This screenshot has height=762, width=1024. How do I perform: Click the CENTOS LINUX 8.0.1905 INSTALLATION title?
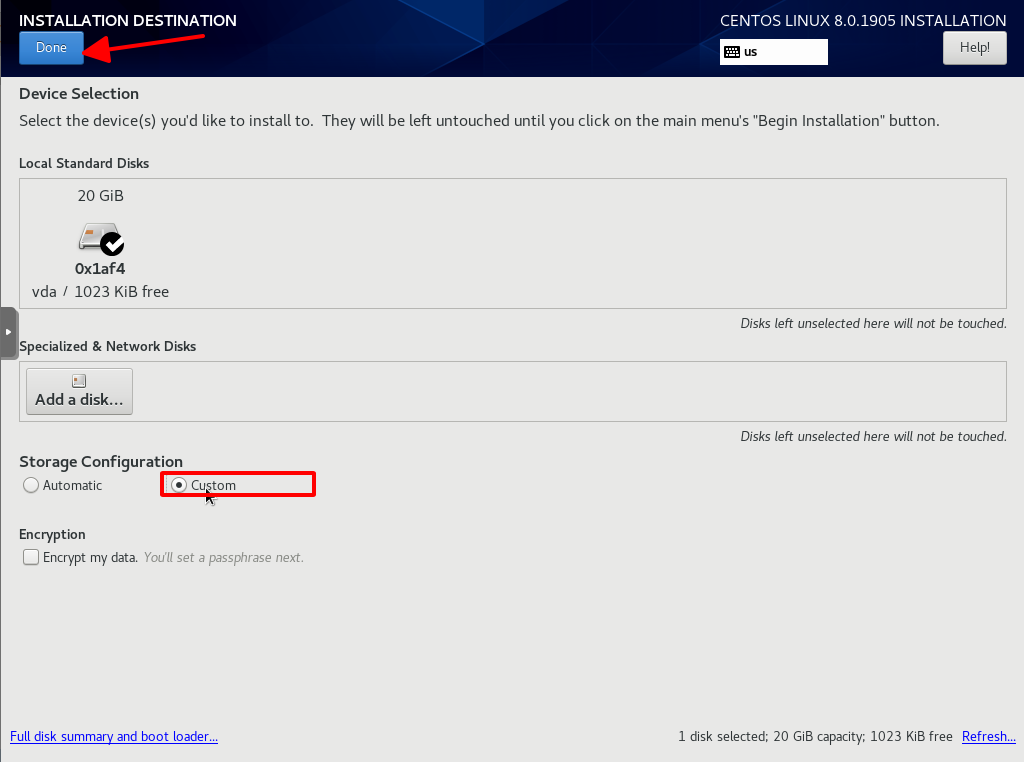click(863, 20)
